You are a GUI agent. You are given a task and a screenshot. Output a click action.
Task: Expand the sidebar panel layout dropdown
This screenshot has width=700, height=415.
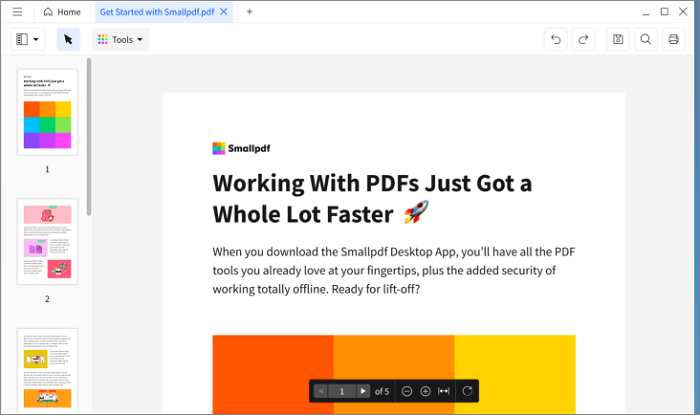point(27,39)
